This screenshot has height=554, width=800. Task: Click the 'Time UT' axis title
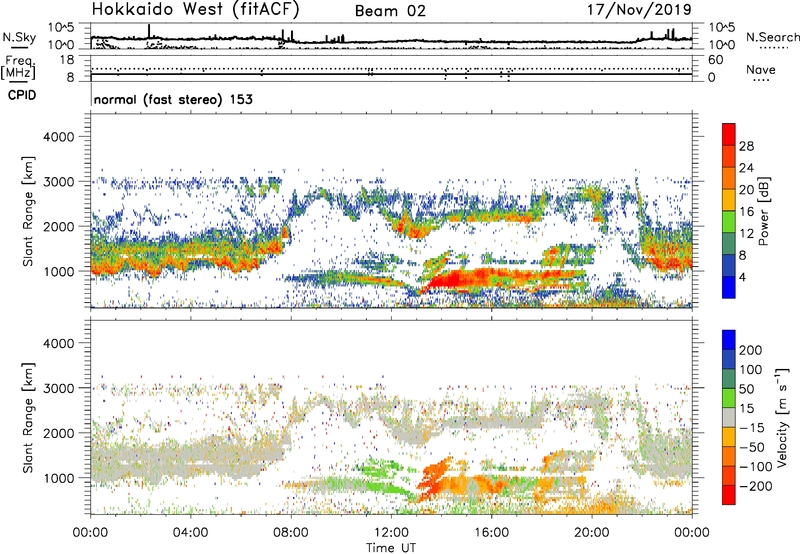coord(391,548)
